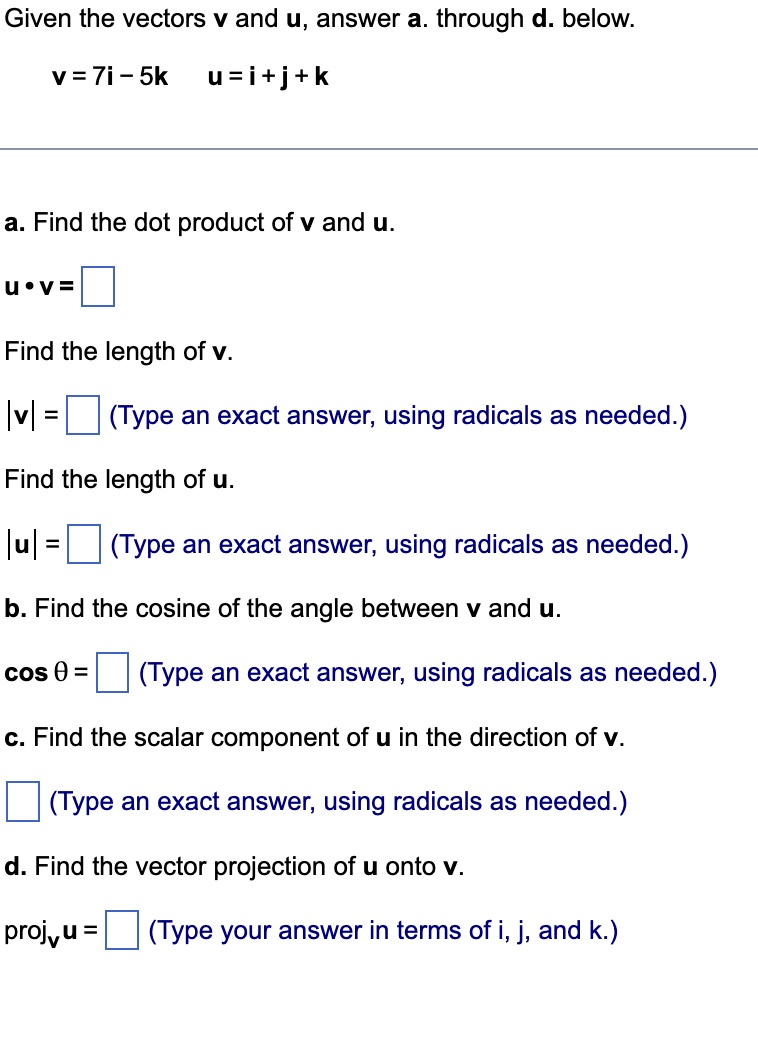Screen dimensions: 758x1060
Task: Click the |v| length answer box
Action: 82,414
